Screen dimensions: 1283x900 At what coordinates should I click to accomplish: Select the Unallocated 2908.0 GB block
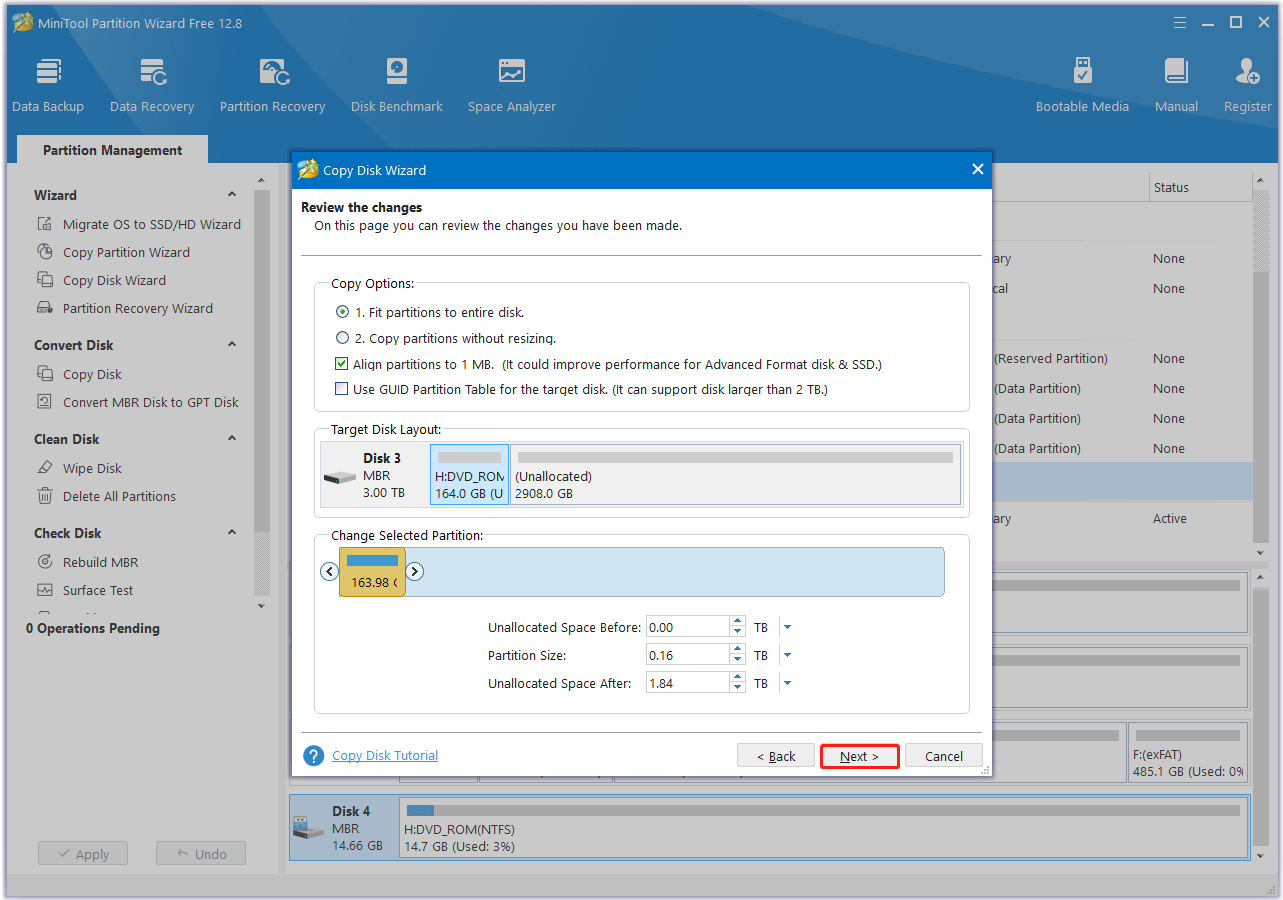point(735,475)
